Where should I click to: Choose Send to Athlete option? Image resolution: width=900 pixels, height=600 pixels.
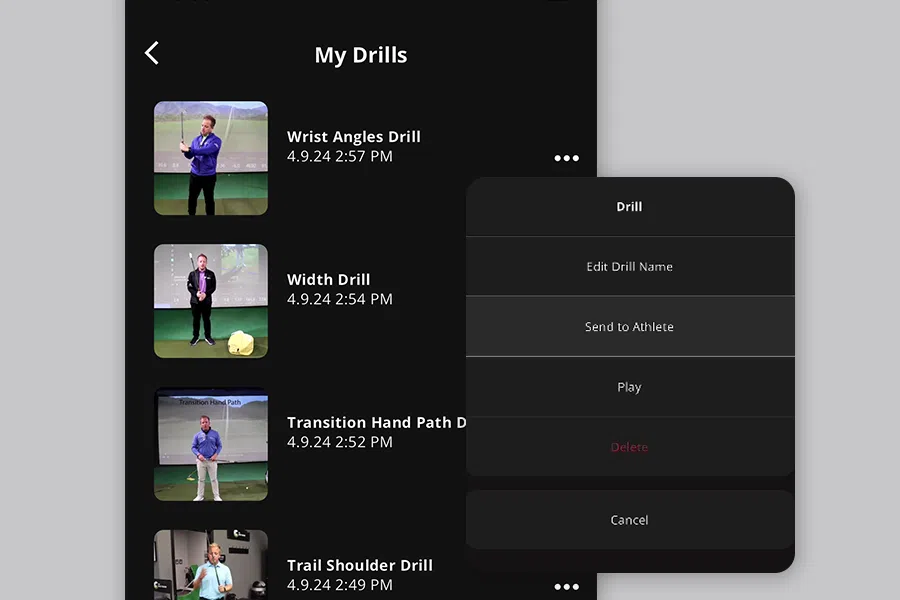(629, 326)
